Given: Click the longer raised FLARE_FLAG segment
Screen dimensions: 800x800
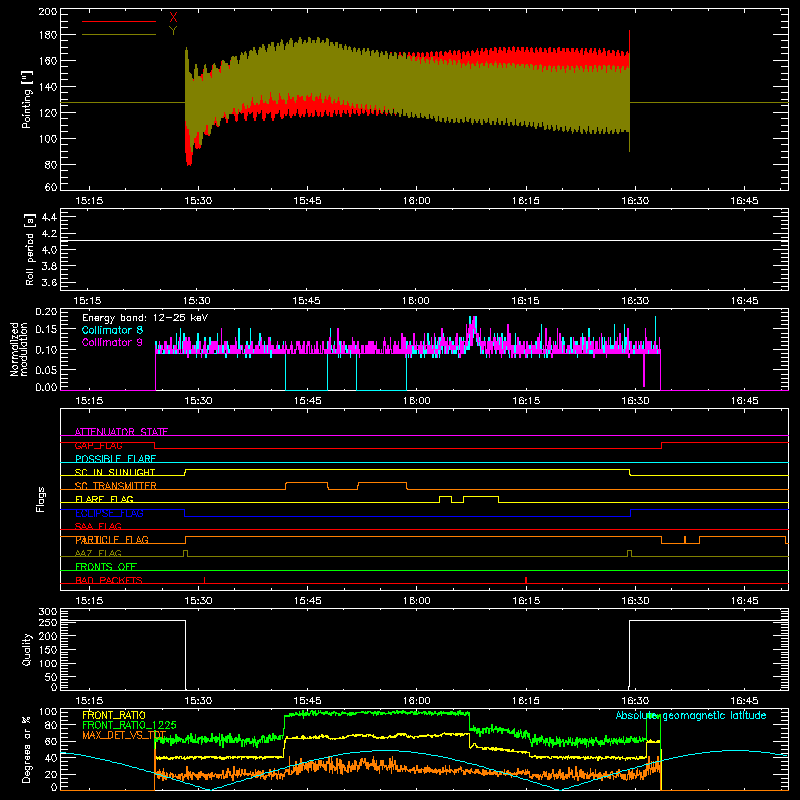Looking at the screenshot, I should coord(481,496).
